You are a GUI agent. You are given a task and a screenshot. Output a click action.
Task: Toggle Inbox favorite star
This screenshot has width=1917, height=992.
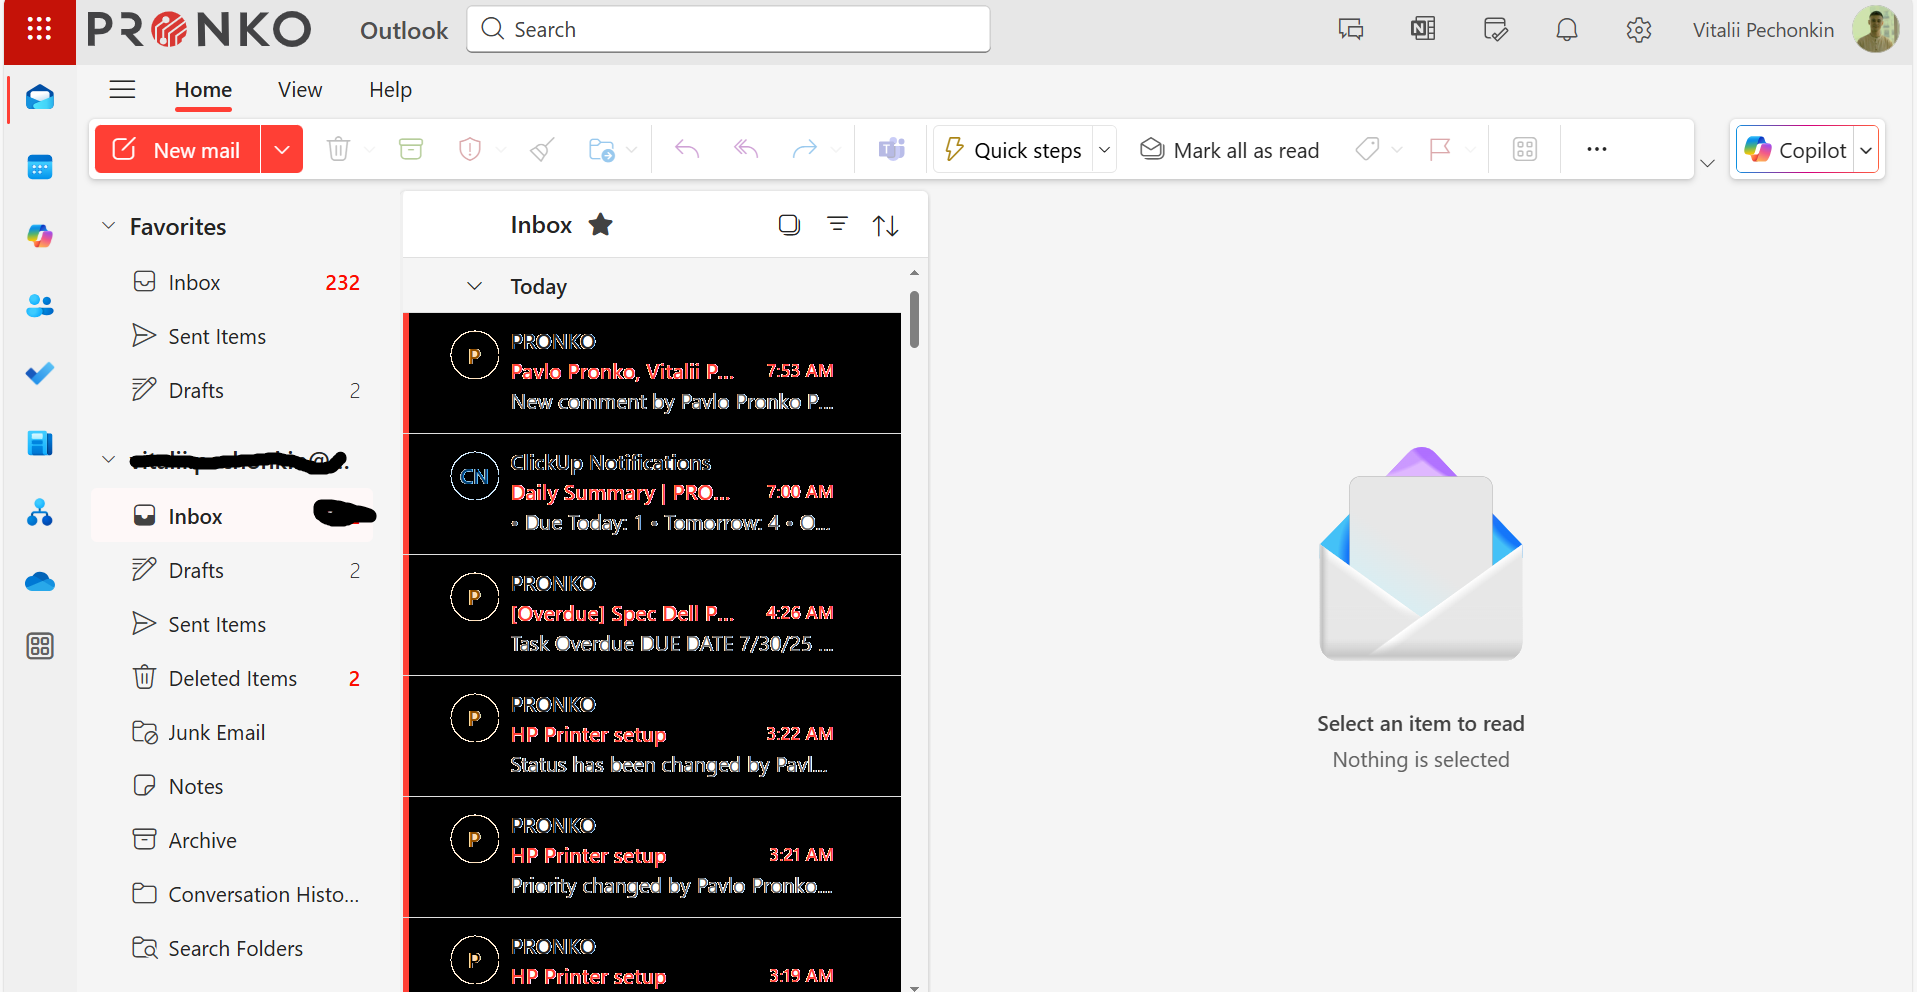(600, 225)
